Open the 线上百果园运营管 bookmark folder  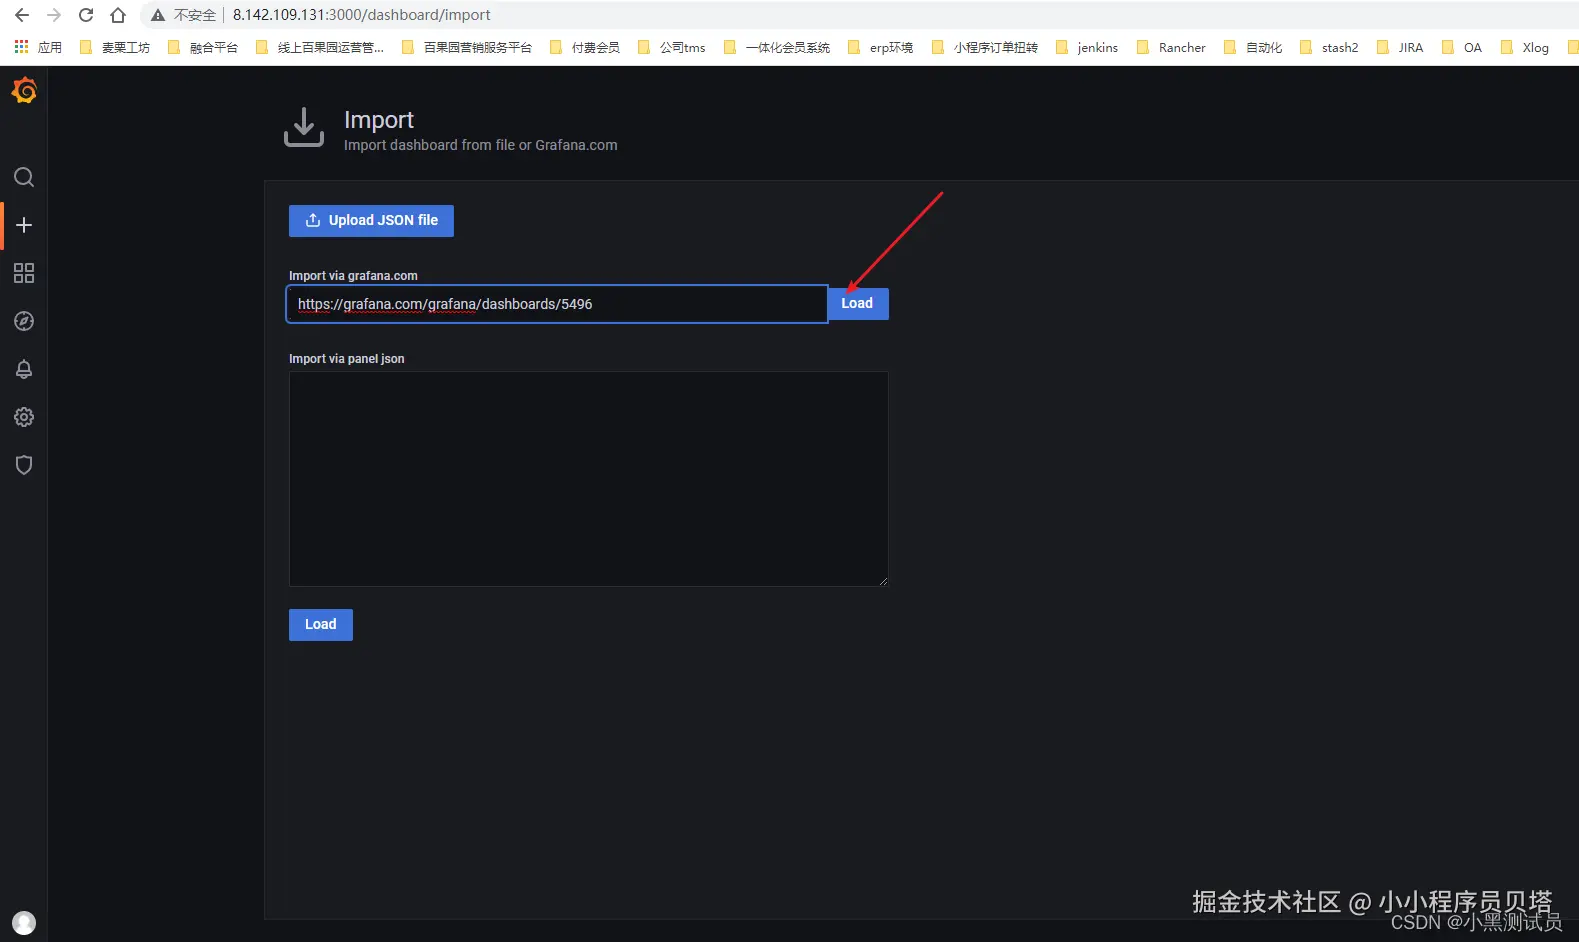click(x=320, y=47)
